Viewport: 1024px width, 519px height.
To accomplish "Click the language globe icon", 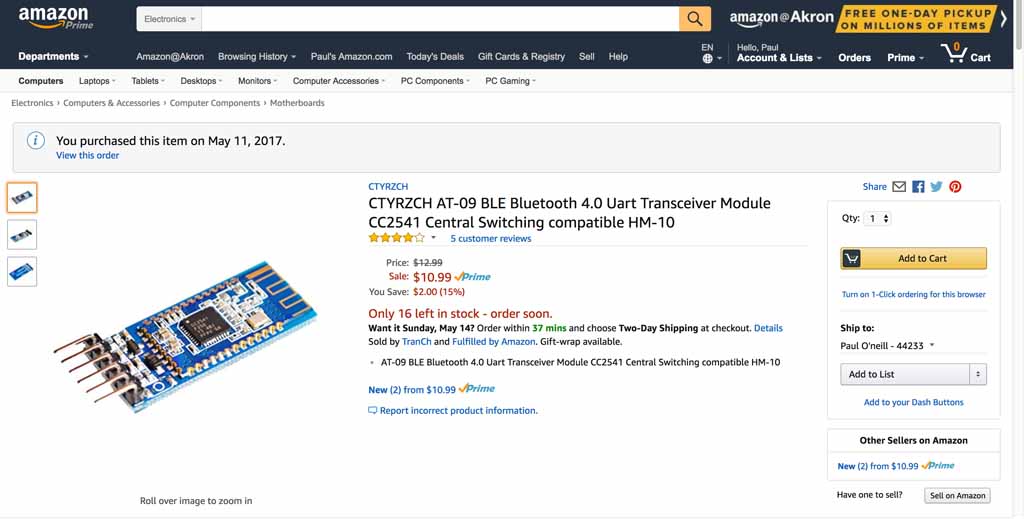I will click(707, 59).
